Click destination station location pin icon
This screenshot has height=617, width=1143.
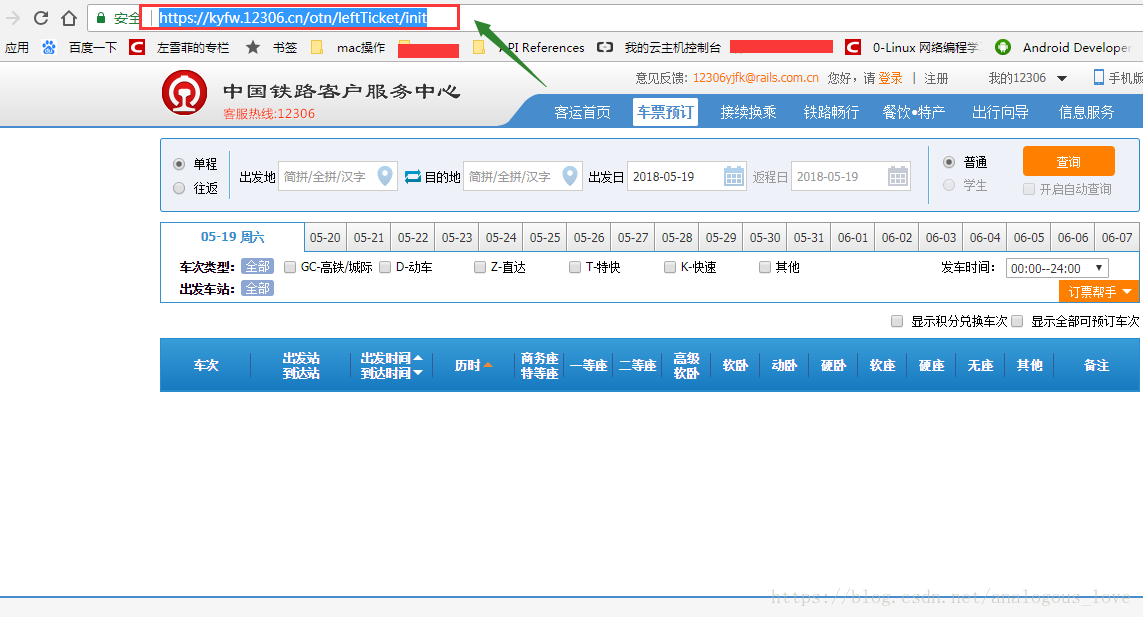570,176
